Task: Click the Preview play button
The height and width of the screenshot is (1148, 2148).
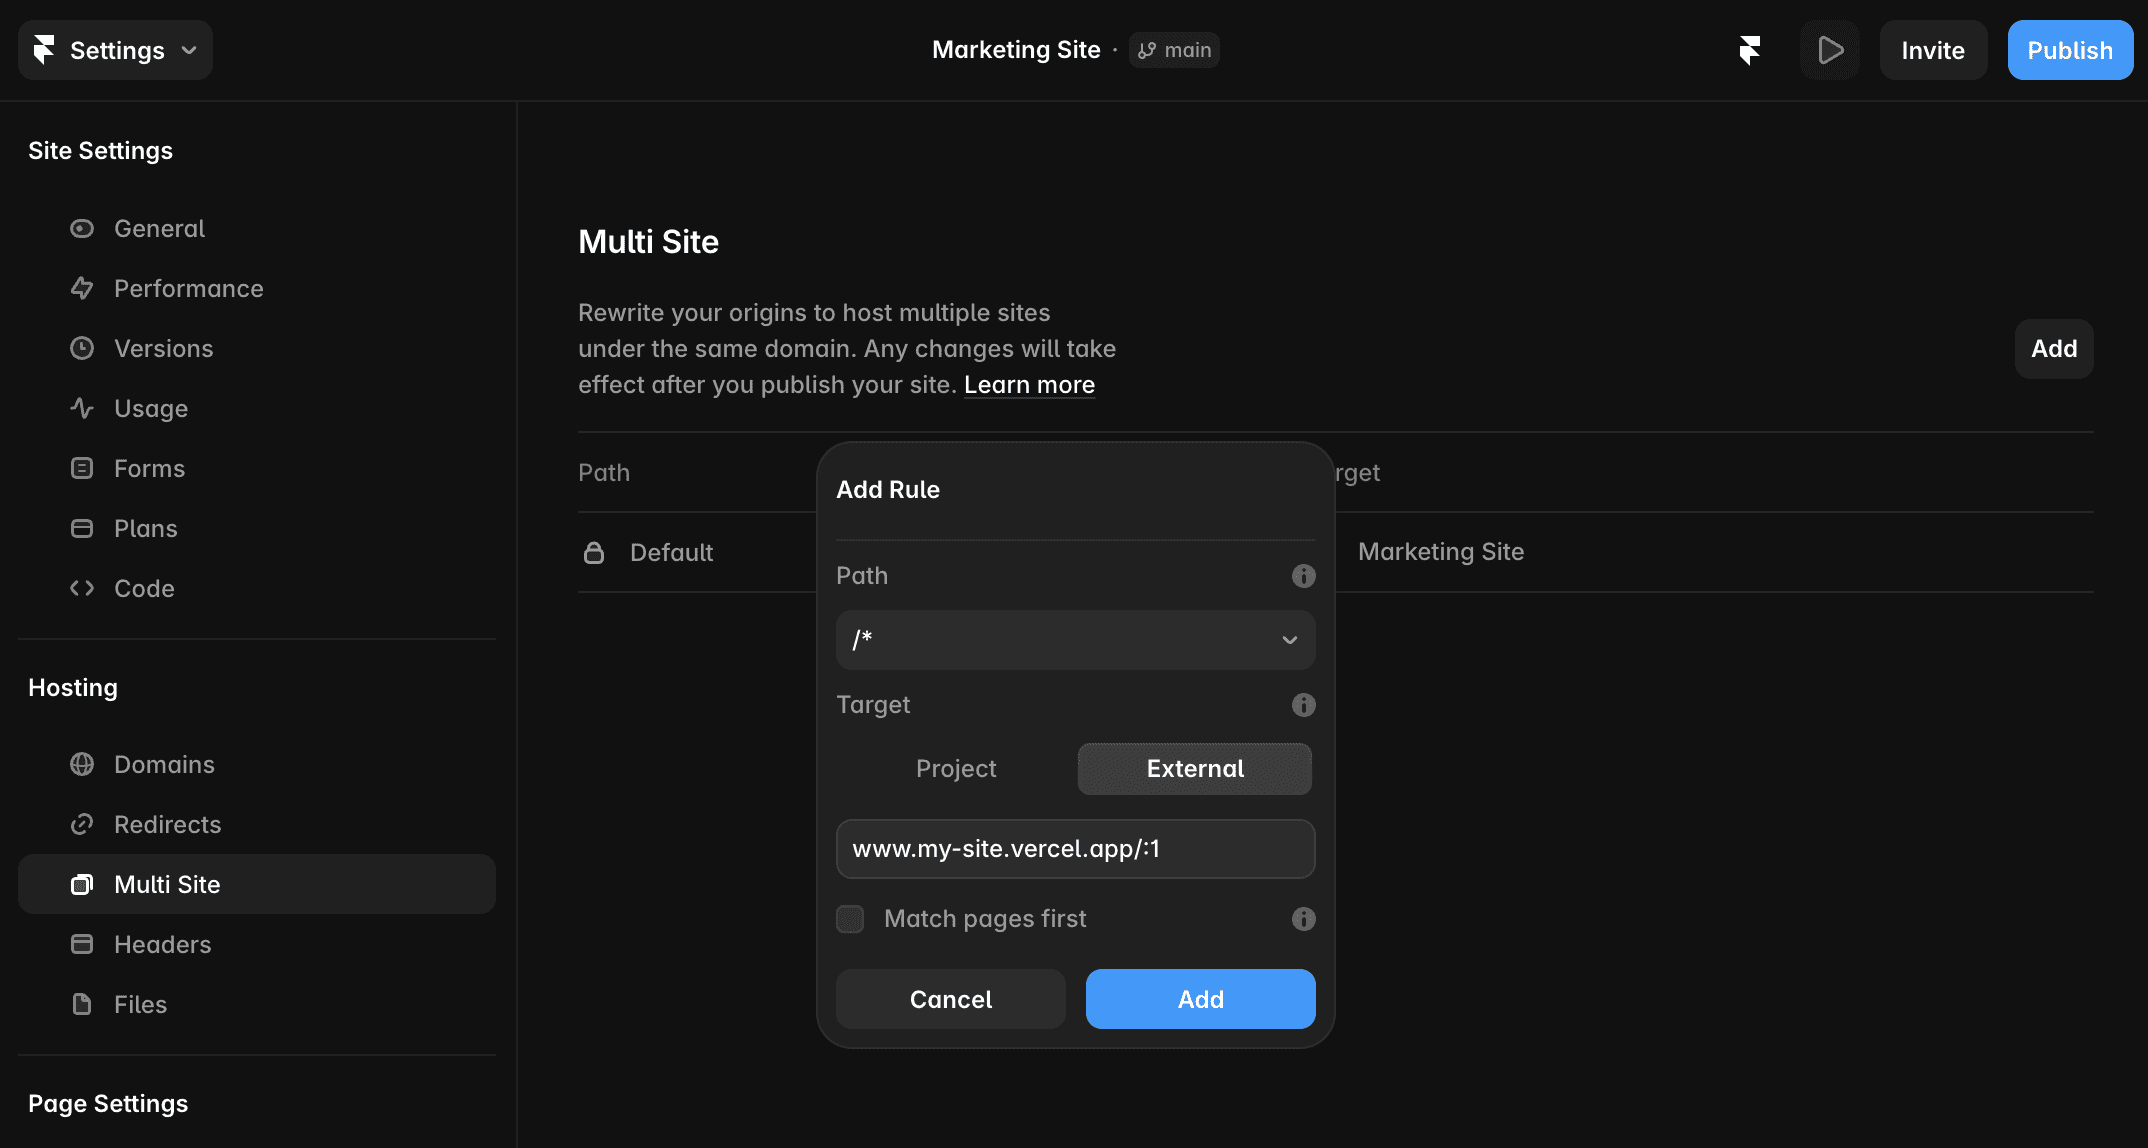Action: tap(1830, 50)
